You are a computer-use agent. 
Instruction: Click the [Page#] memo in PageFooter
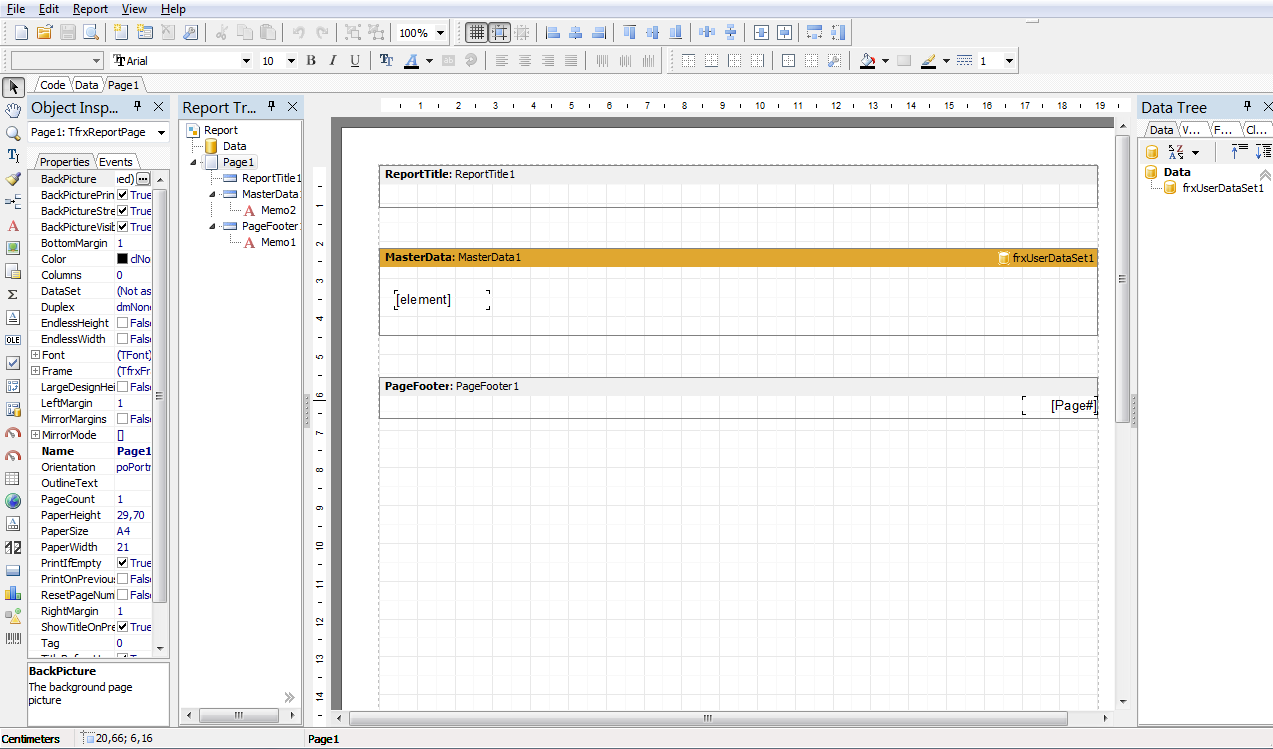(x=1060, y=405)
